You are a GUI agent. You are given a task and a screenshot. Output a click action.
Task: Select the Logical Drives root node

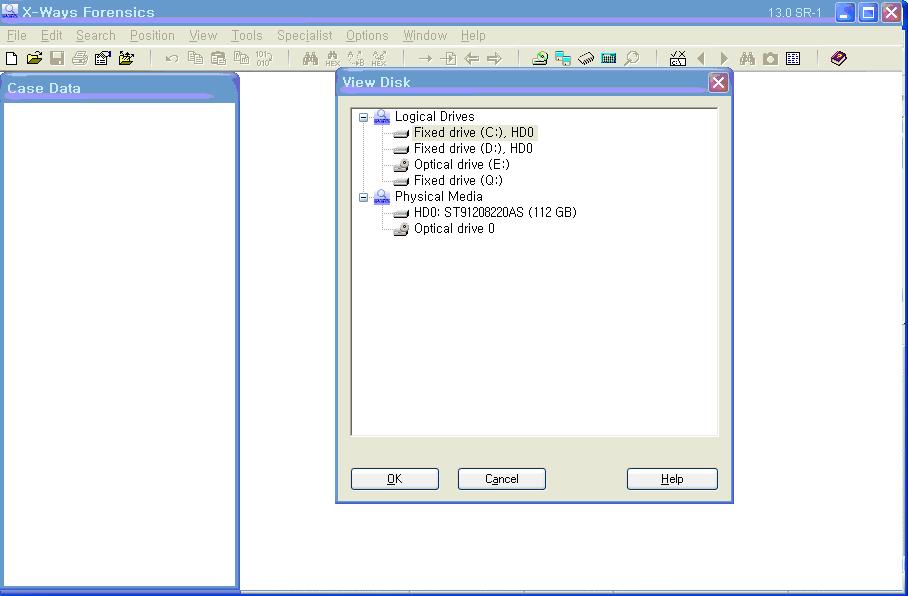tap(434, 116)
